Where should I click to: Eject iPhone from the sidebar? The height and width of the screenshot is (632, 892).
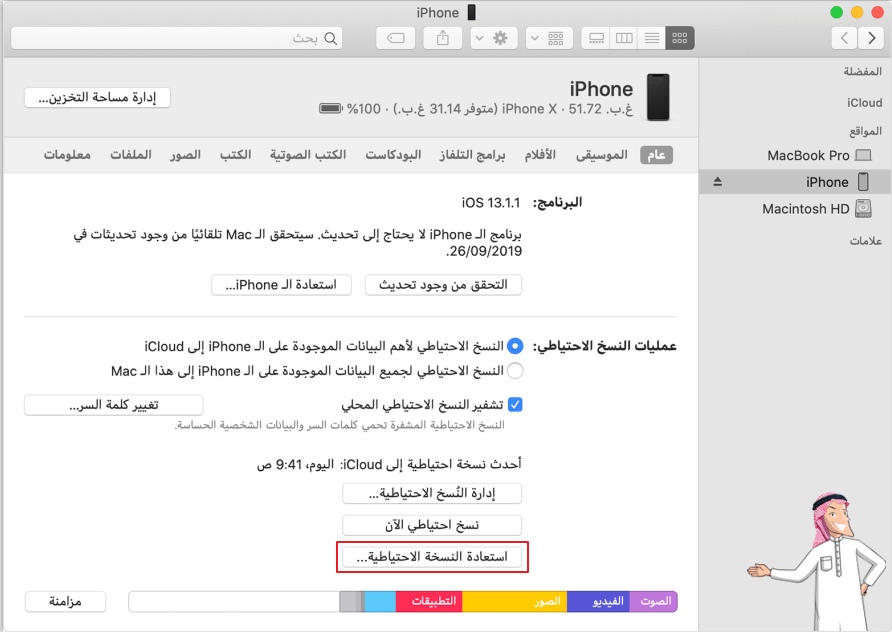click(x=717, y=182)
